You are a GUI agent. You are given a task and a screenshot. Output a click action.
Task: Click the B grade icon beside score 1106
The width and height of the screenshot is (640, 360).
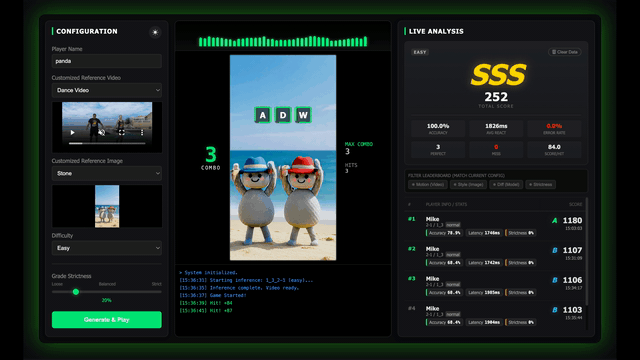click(555, 280)
